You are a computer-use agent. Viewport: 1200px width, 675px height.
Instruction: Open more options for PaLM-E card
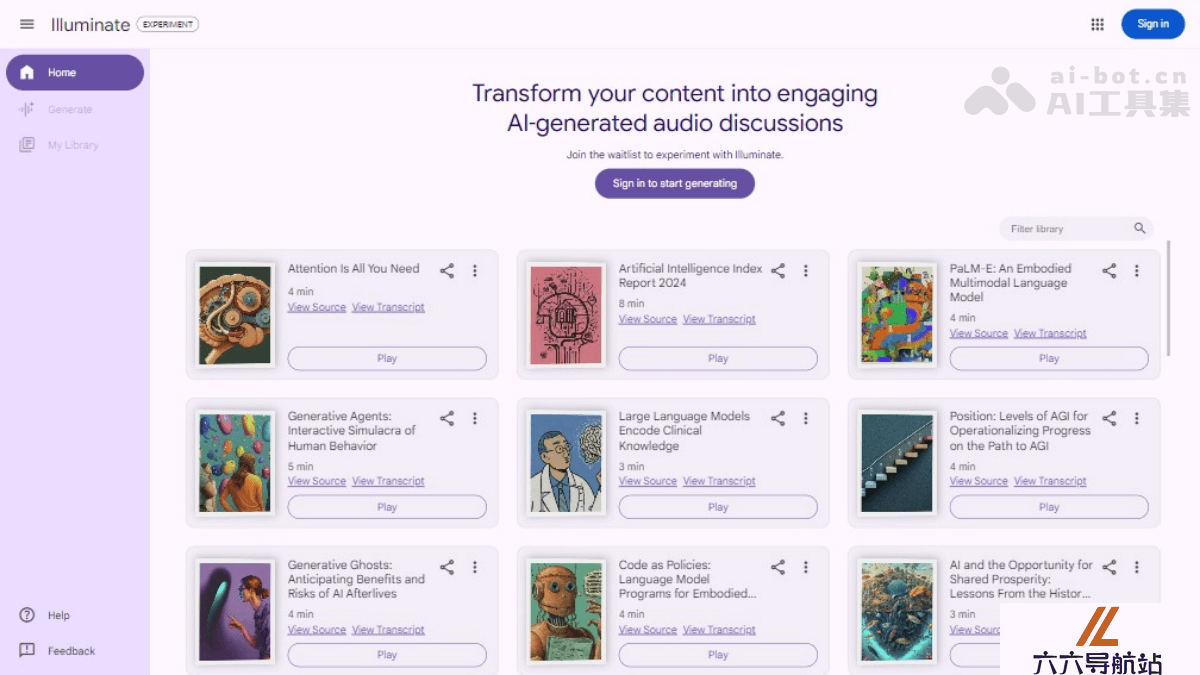coord(1137,270)
